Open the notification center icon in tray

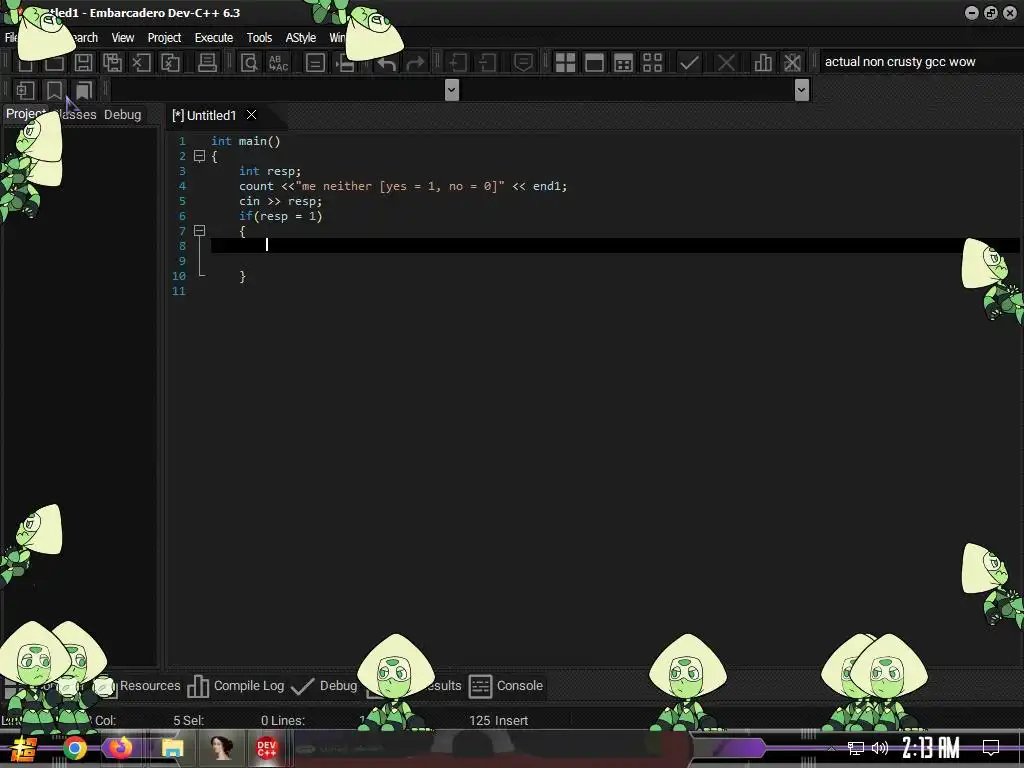[991, 748]
